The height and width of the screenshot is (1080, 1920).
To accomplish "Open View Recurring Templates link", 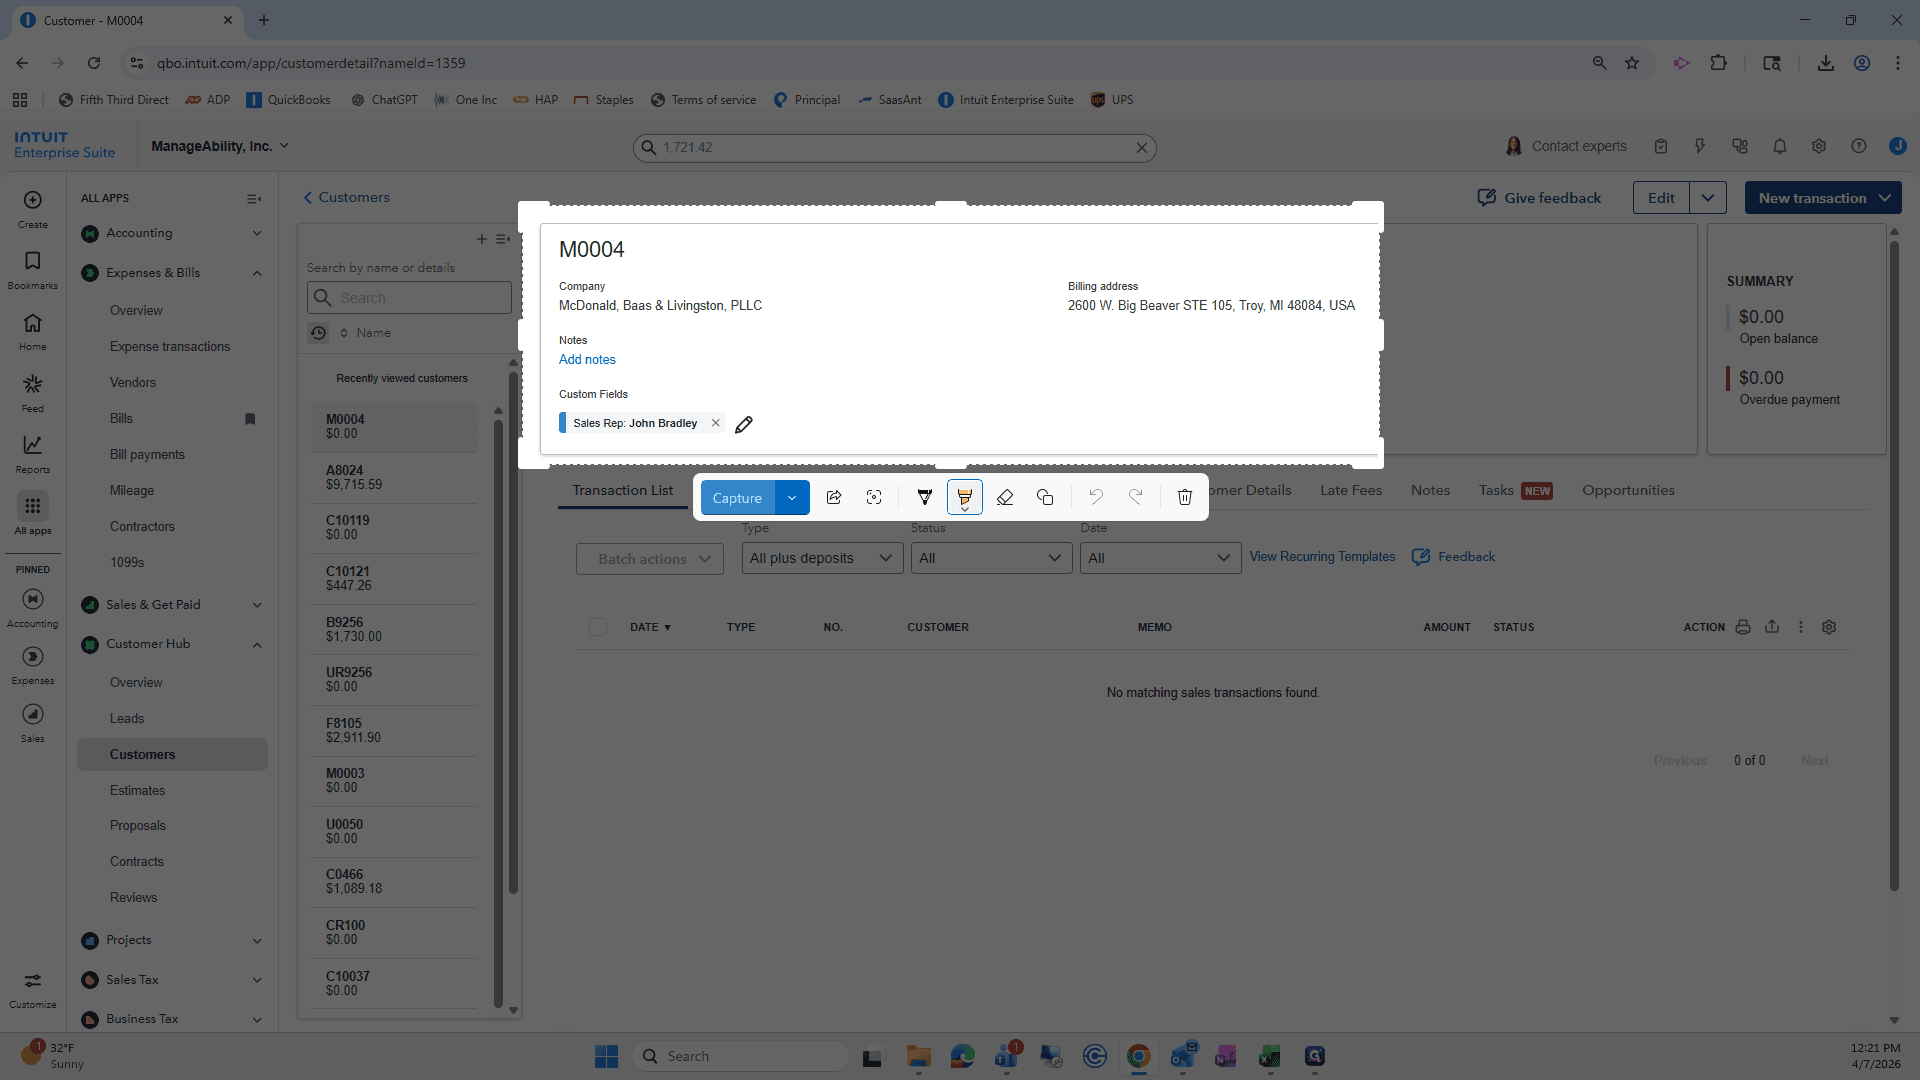I will pyautogui.click(x=1322, y=557).
